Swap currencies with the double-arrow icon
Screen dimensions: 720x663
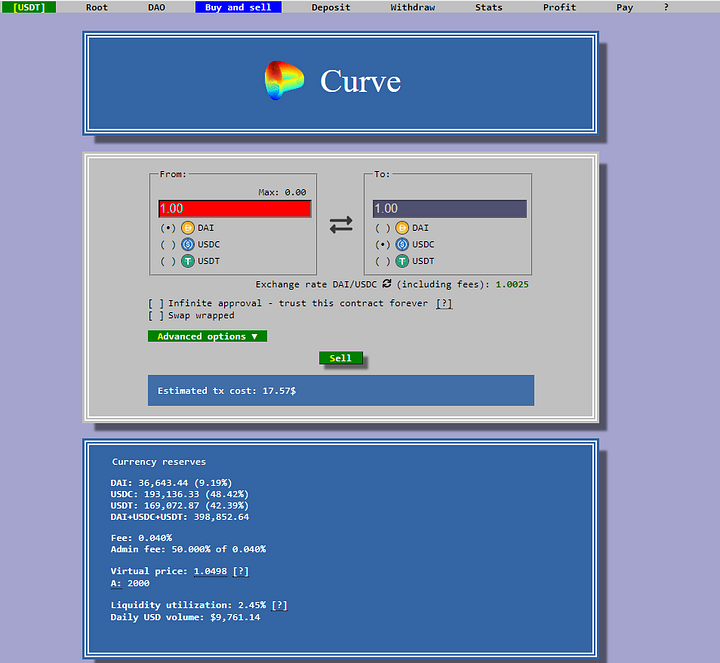coord(341,225)
